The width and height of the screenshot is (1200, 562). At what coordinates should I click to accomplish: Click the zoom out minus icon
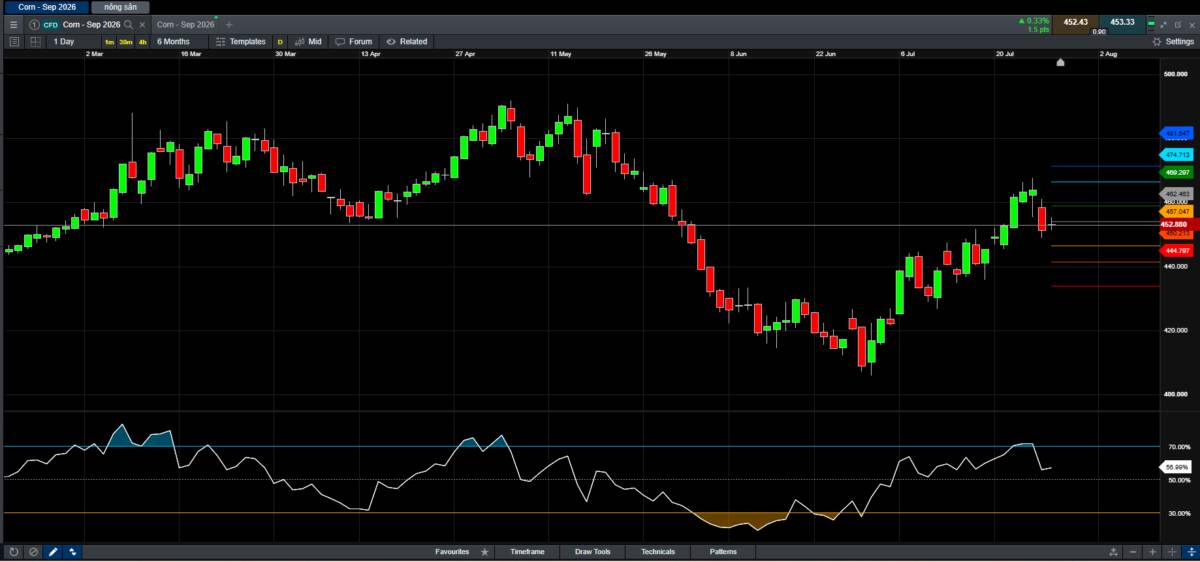1133,551
